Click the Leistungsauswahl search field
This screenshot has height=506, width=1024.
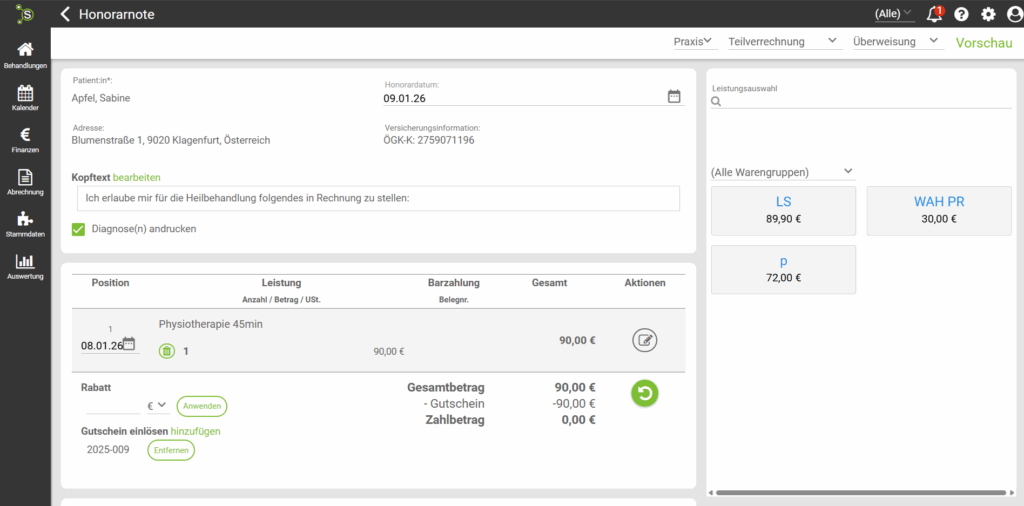[x=865, y=101]
